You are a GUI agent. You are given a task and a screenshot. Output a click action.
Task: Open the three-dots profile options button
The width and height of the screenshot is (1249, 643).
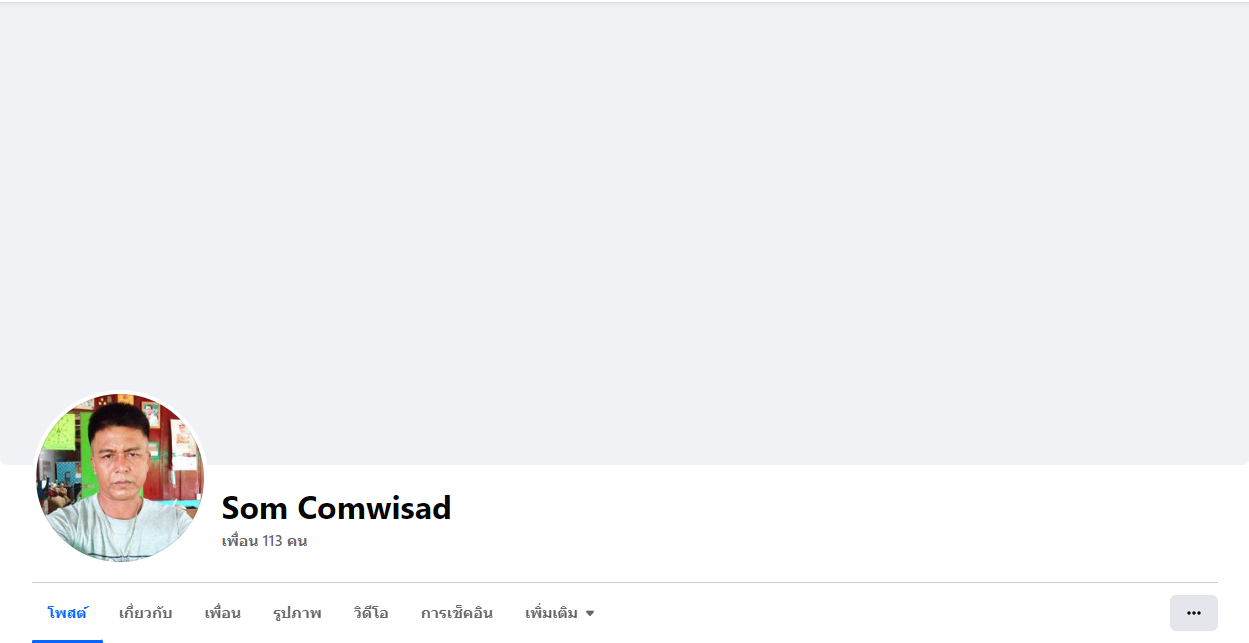coord(1193,613)
